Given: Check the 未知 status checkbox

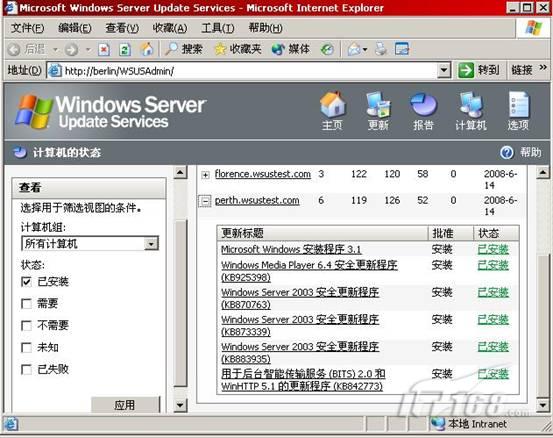Looking at the screenshot, I should tap(26, 347).
